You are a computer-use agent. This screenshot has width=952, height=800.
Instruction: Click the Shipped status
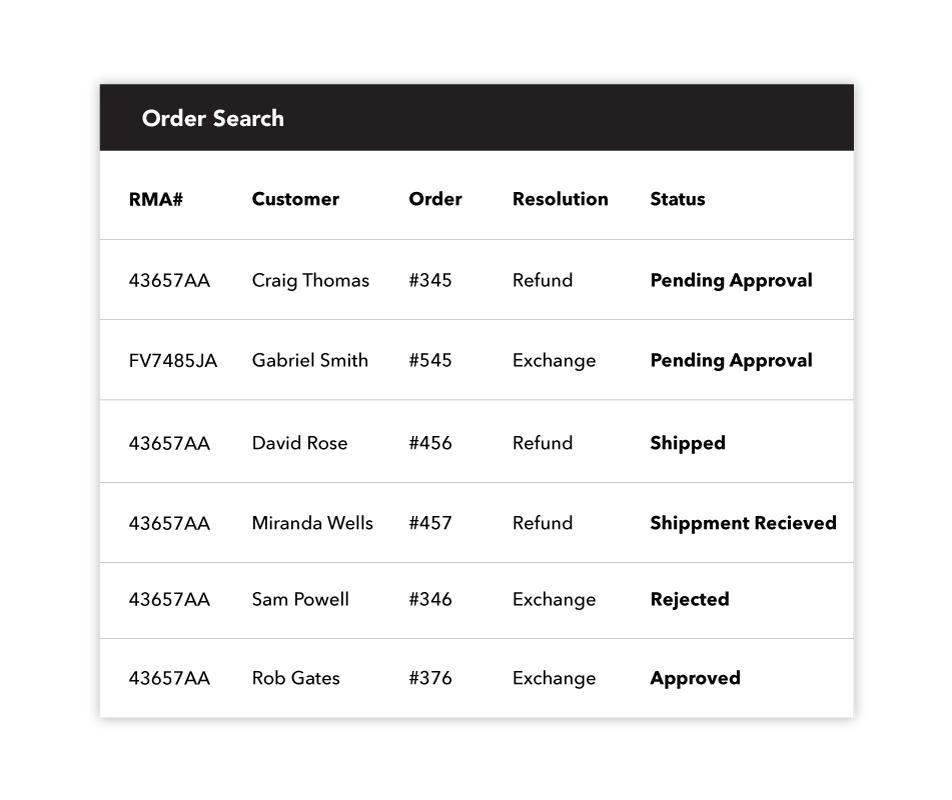click(687, 444)
